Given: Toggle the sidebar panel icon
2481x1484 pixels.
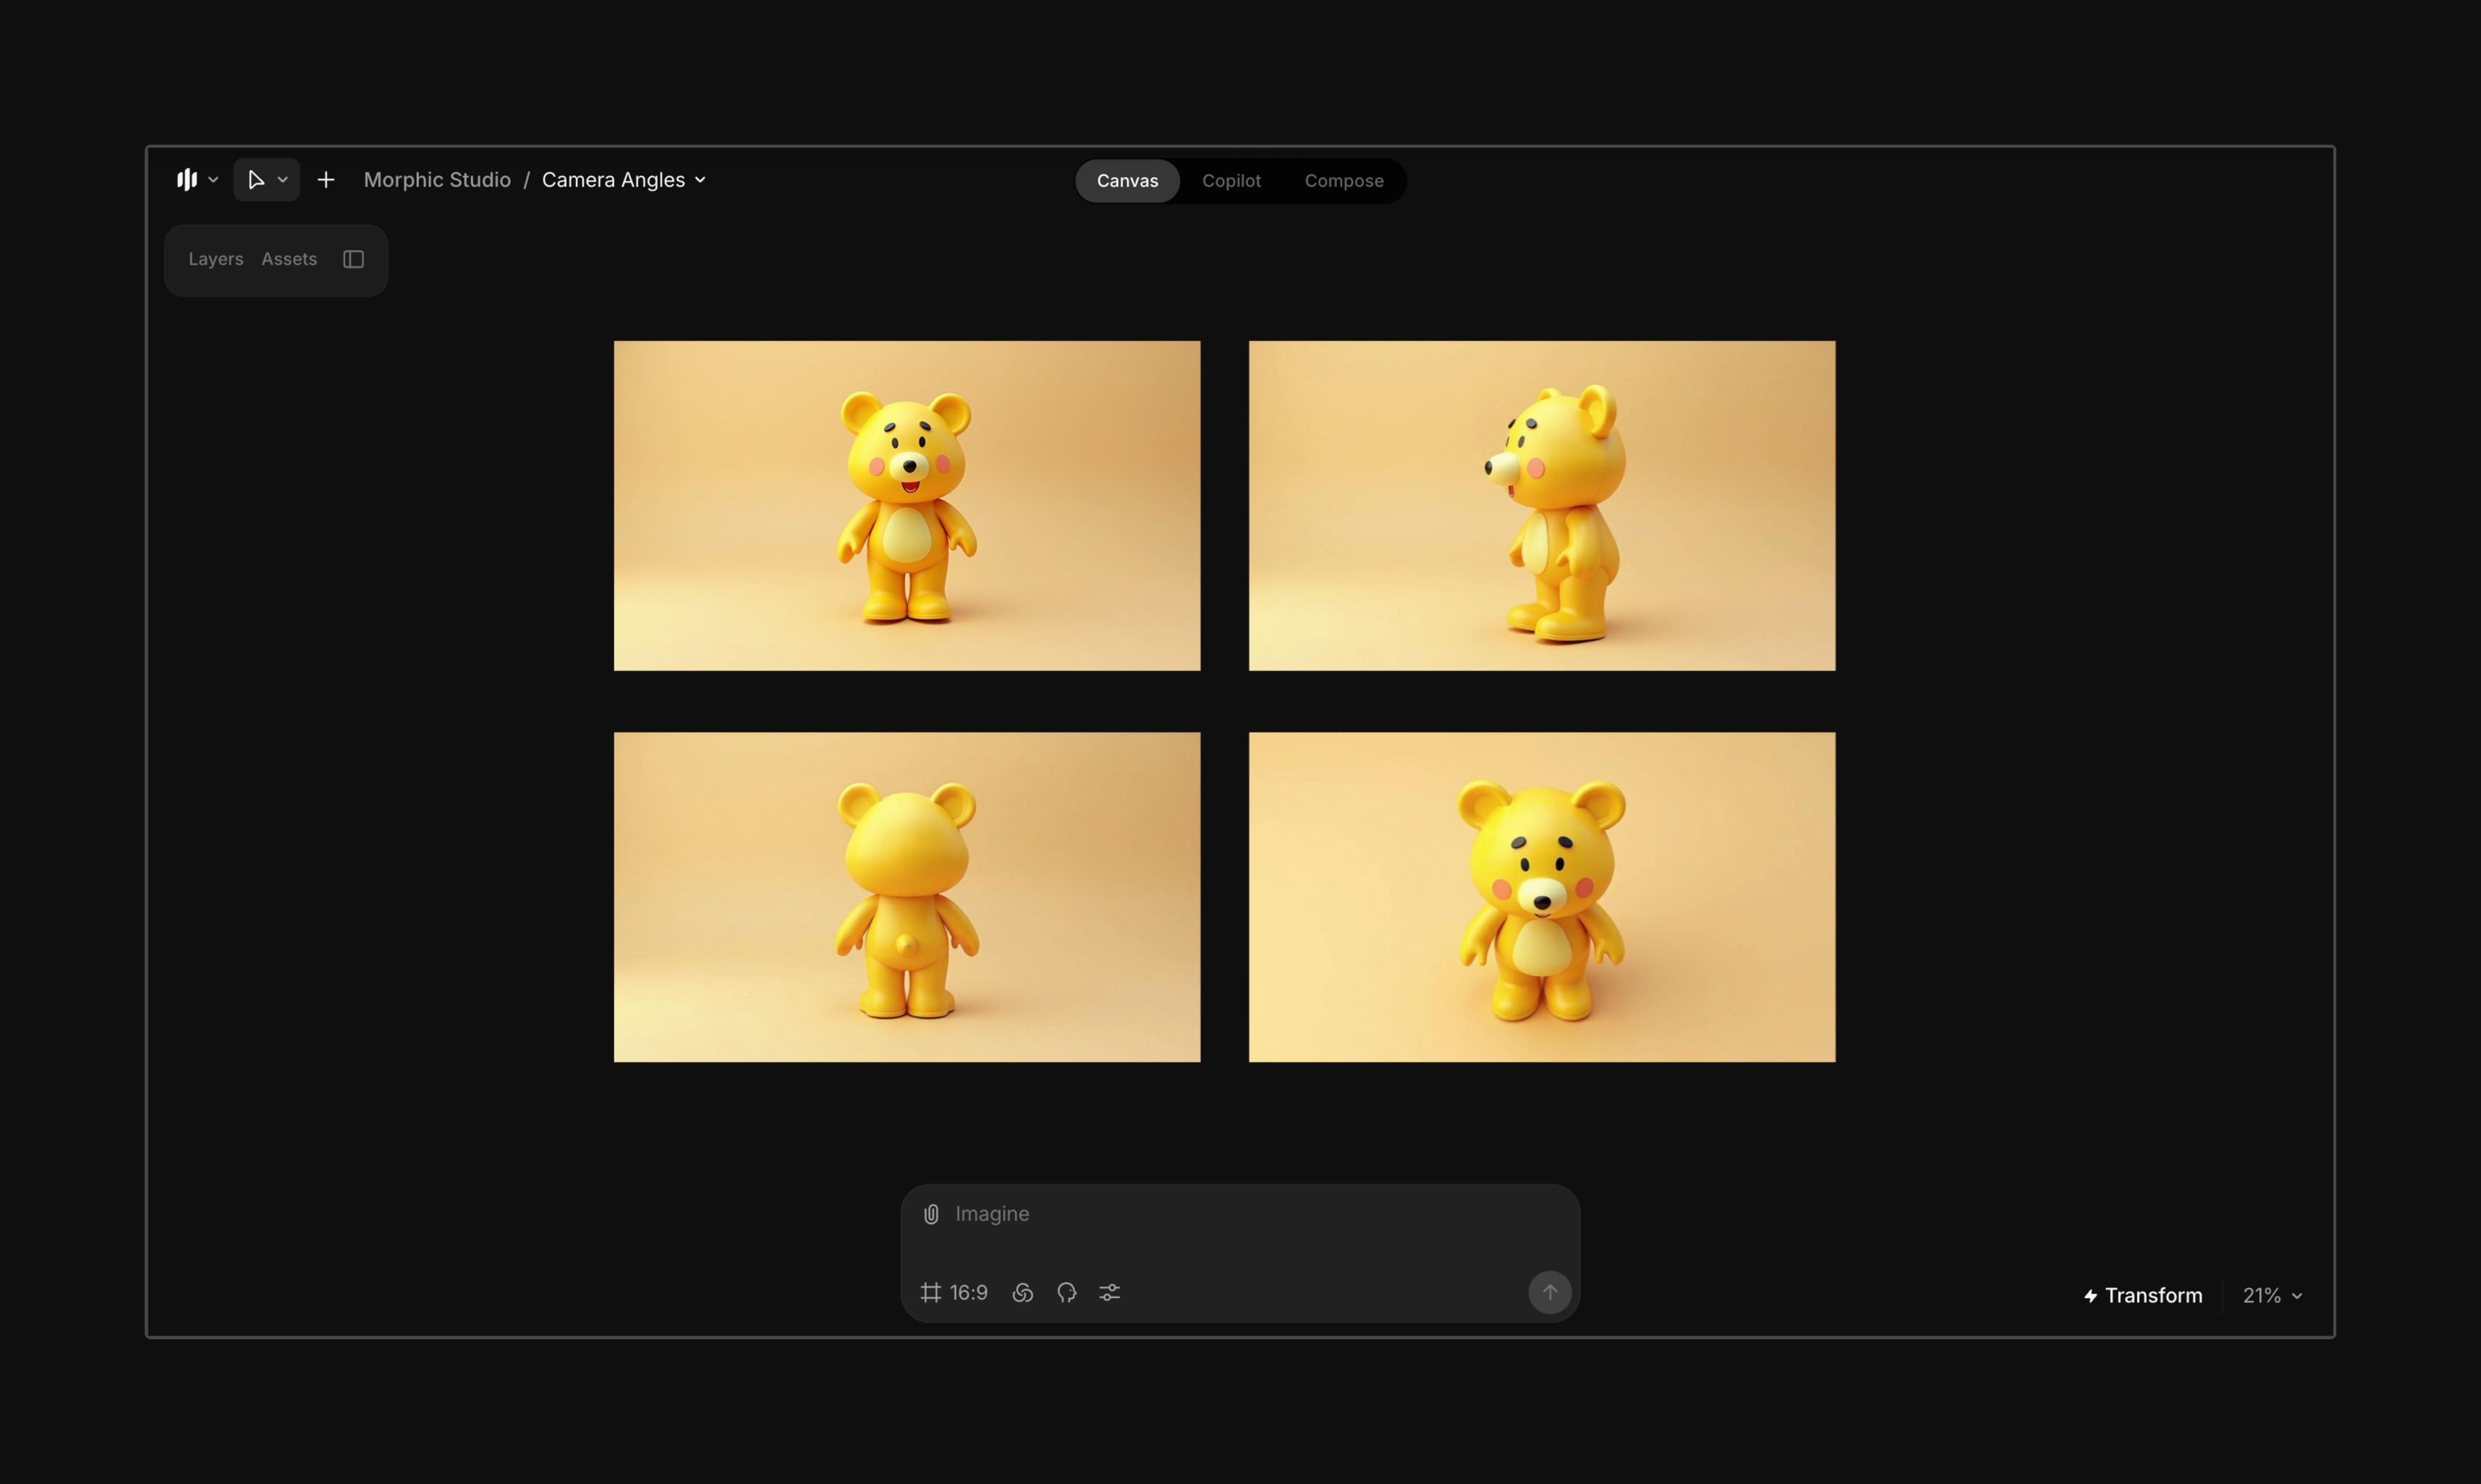Looking at the screenshot, I should click(x=353, y=259).
